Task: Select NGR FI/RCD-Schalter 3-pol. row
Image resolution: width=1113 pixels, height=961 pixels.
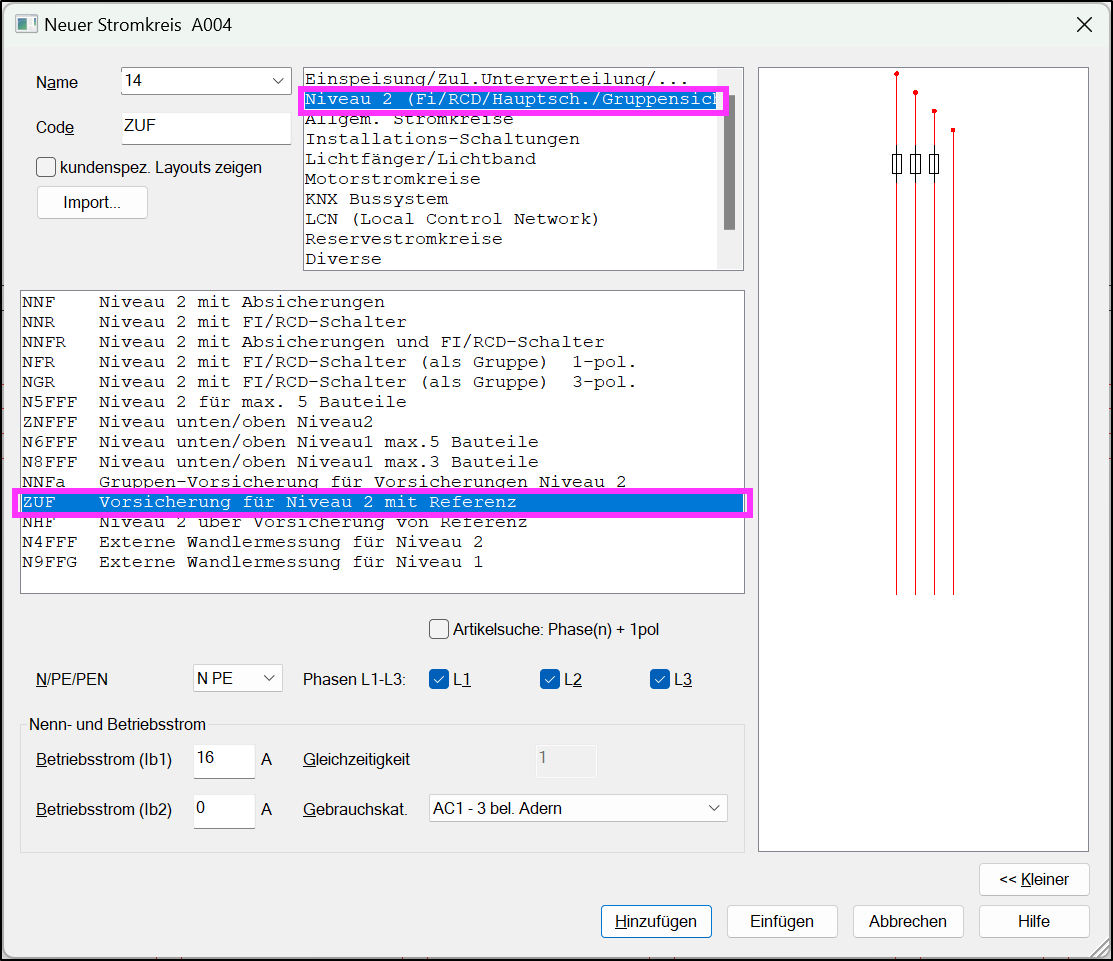Action: coord(383,382)
